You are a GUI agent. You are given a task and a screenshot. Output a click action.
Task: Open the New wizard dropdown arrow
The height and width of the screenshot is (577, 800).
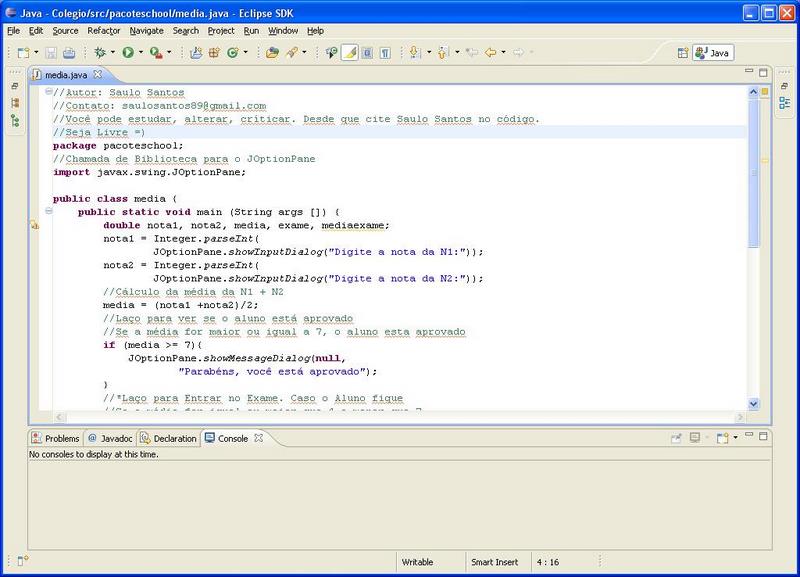tap(36, 52)
